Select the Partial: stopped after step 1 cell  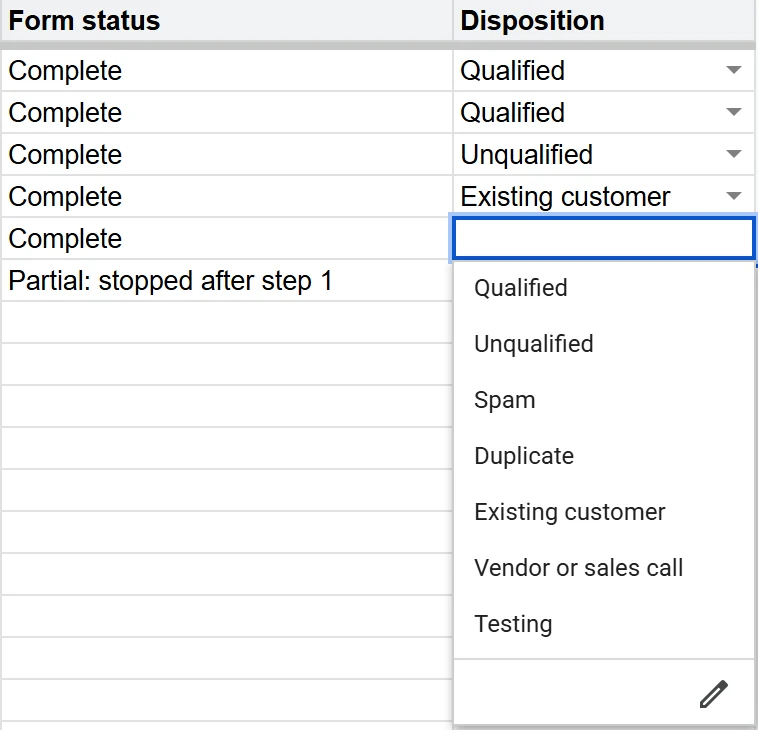226,280
